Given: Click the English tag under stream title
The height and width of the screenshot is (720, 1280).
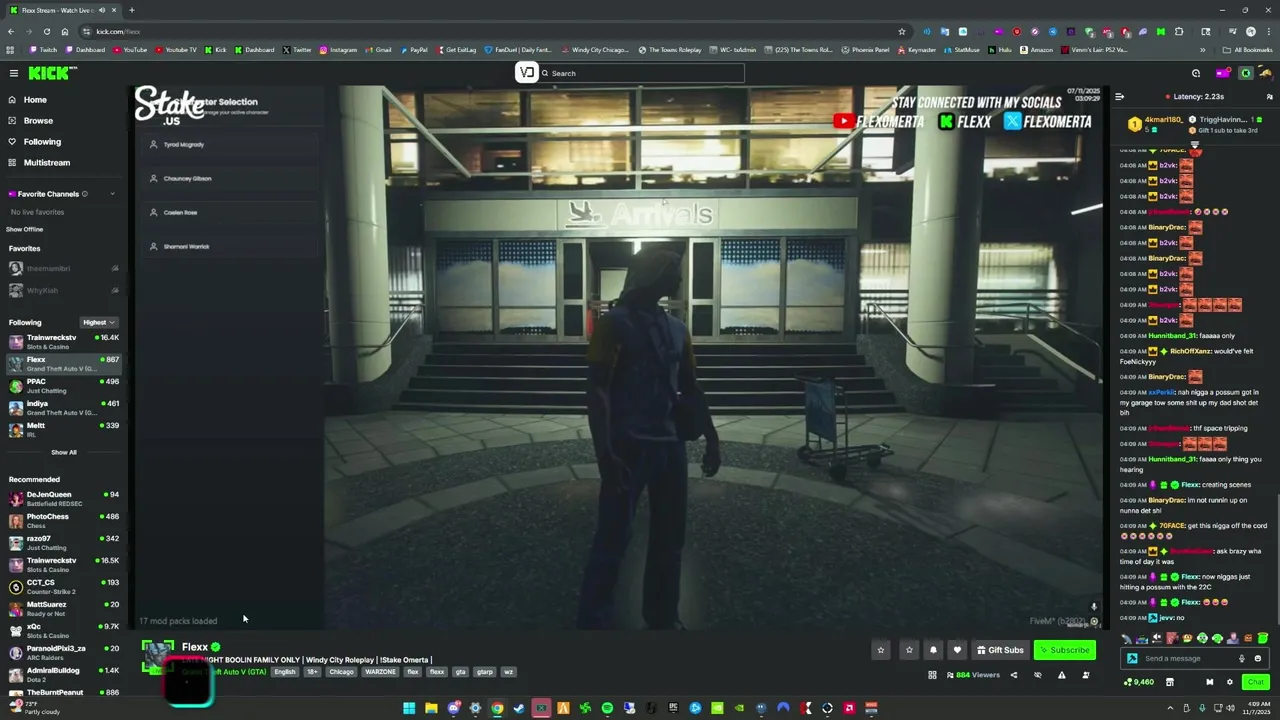Looking at the screenshot, I should (285, 672).
